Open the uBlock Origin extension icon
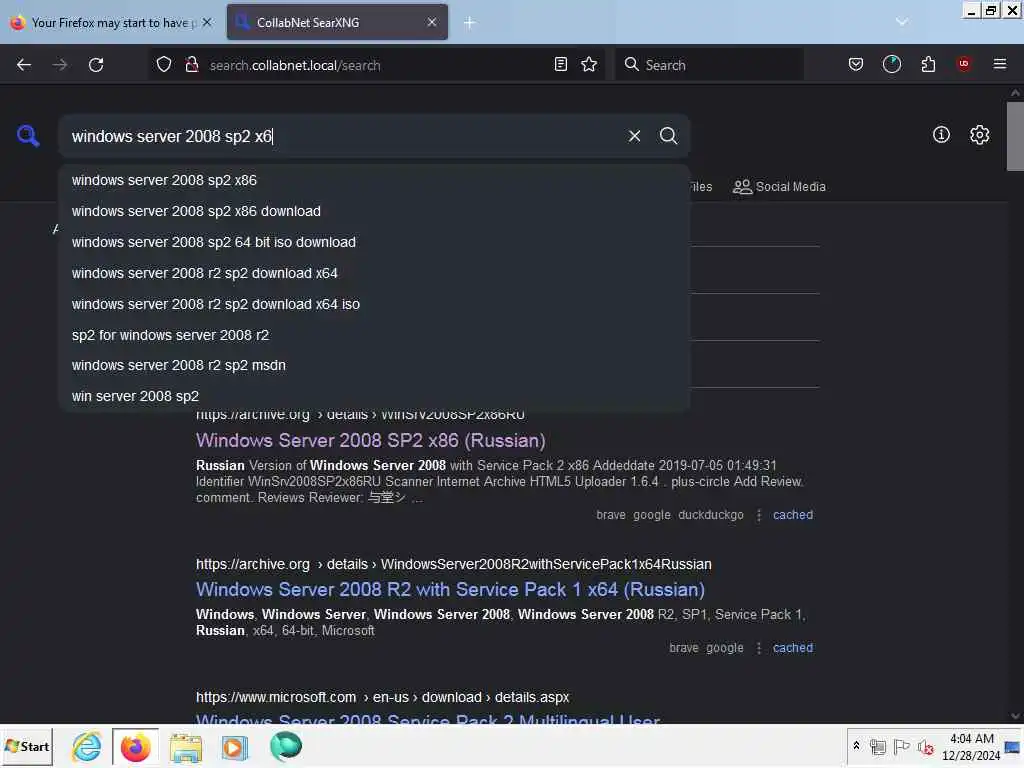 tap(963, 64)
